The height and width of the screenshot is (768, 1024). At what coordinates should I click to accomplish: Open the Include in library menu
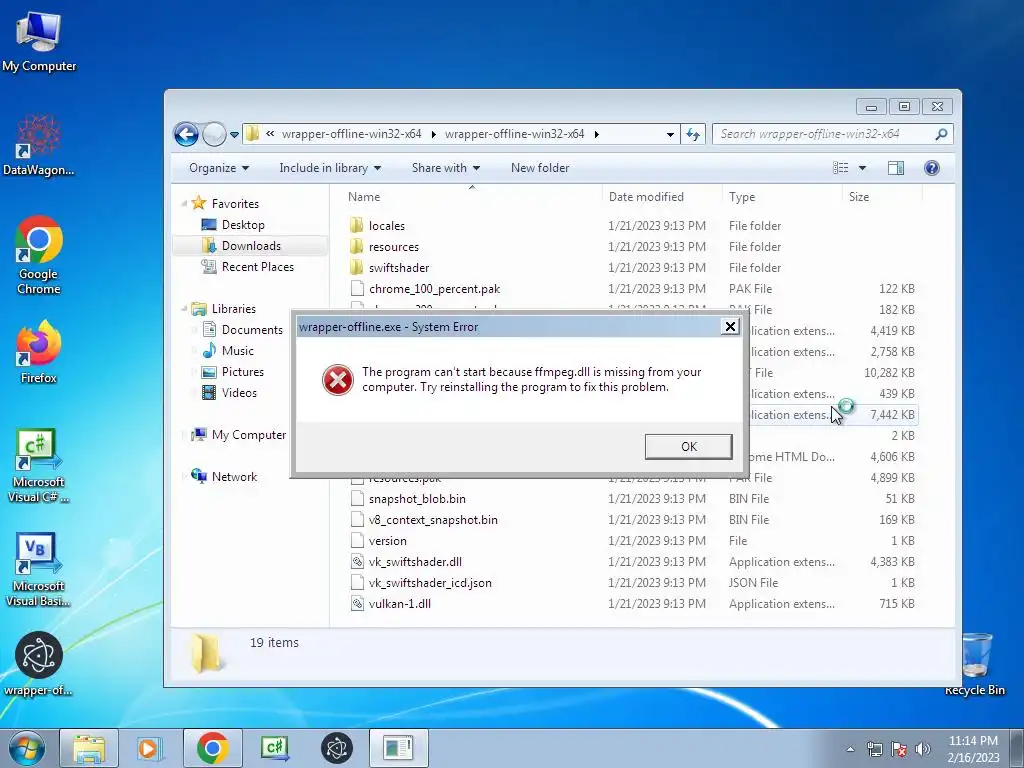(x=330, y=168)
